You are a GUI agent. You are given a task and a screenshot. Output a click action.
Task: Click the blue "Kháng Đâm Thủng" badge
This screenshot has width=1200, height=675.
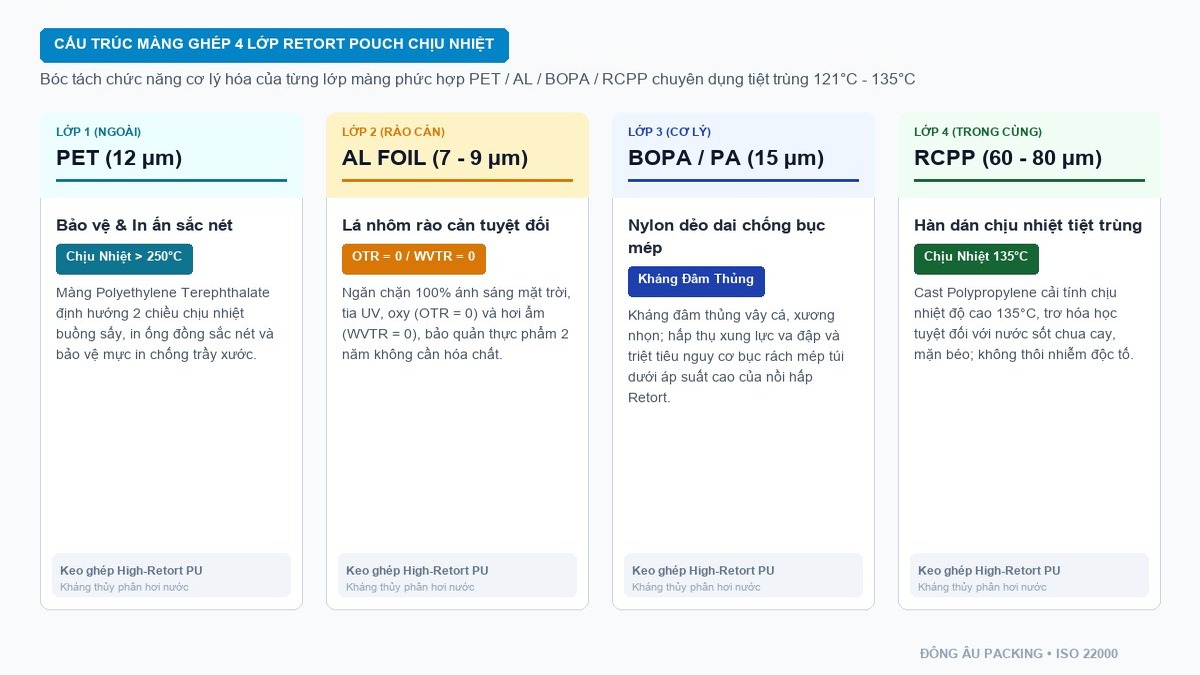point(696,281)
